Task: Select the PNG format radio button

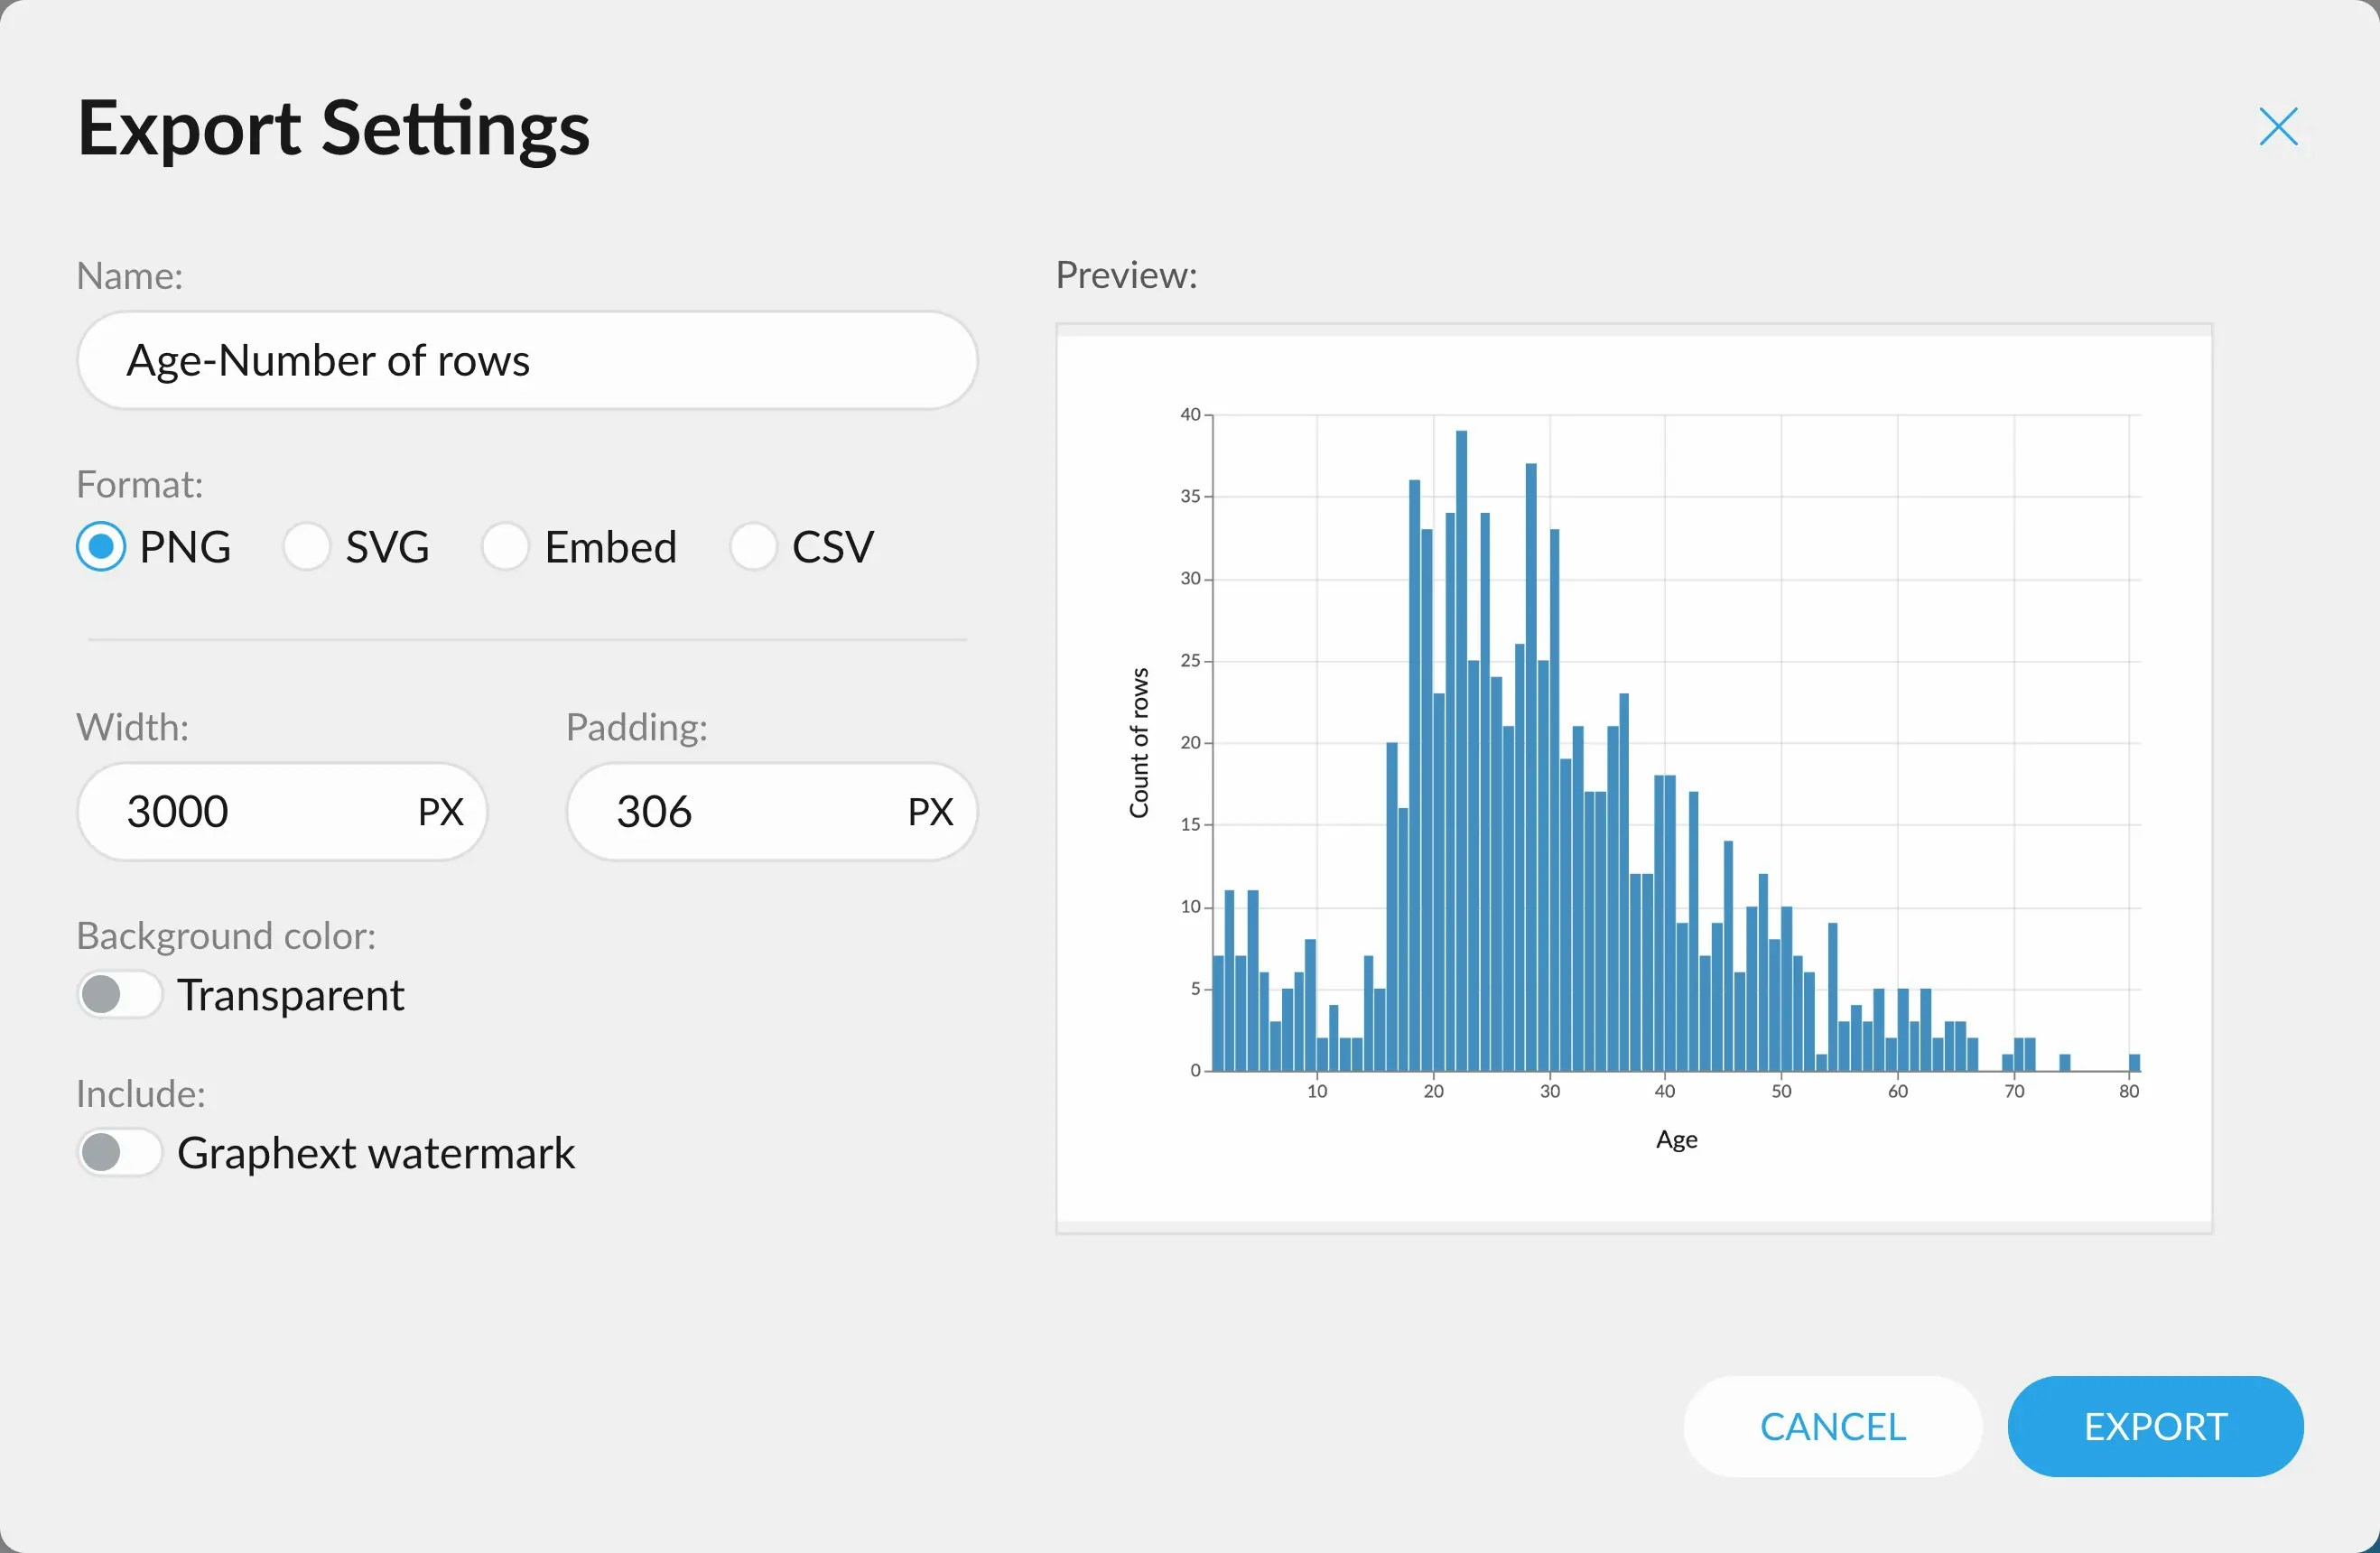Action: coord(101,547)
